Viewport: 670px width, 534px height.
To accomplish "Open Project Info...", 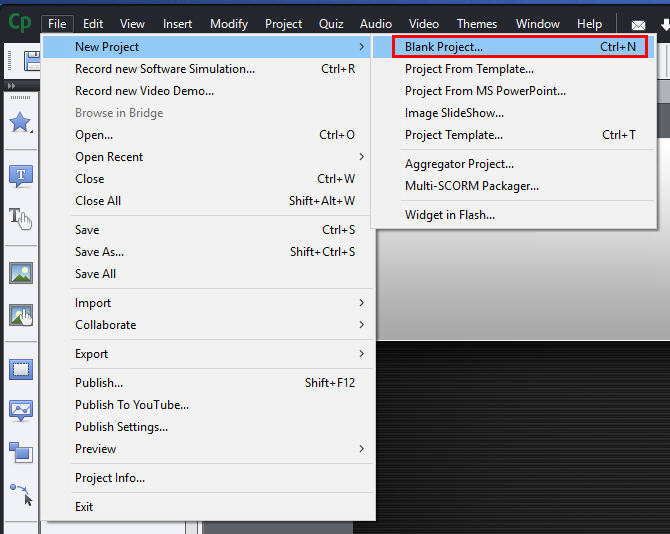I will pos(207,478).
